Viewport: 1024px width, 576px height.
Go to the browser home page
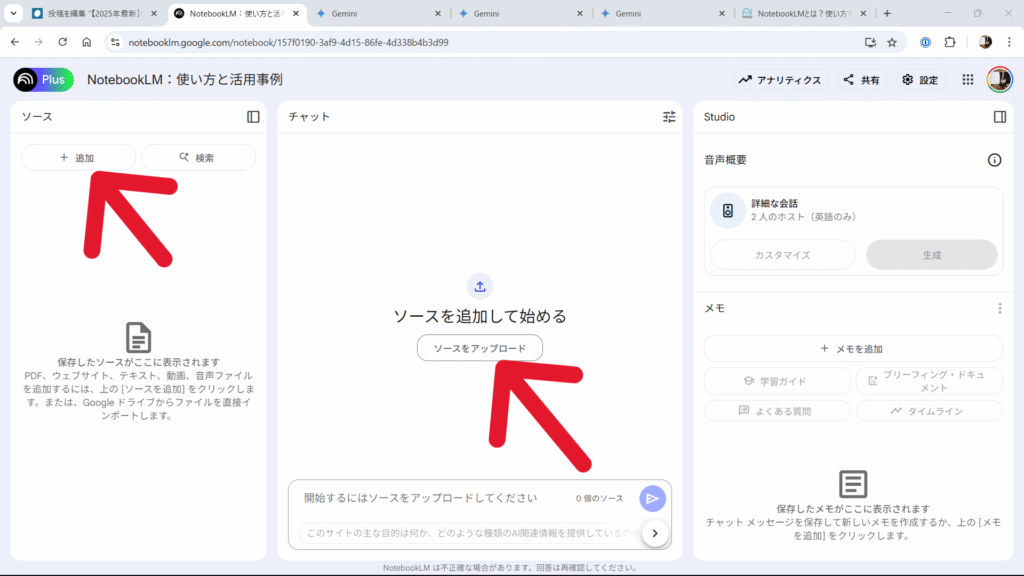coord(87,42)
